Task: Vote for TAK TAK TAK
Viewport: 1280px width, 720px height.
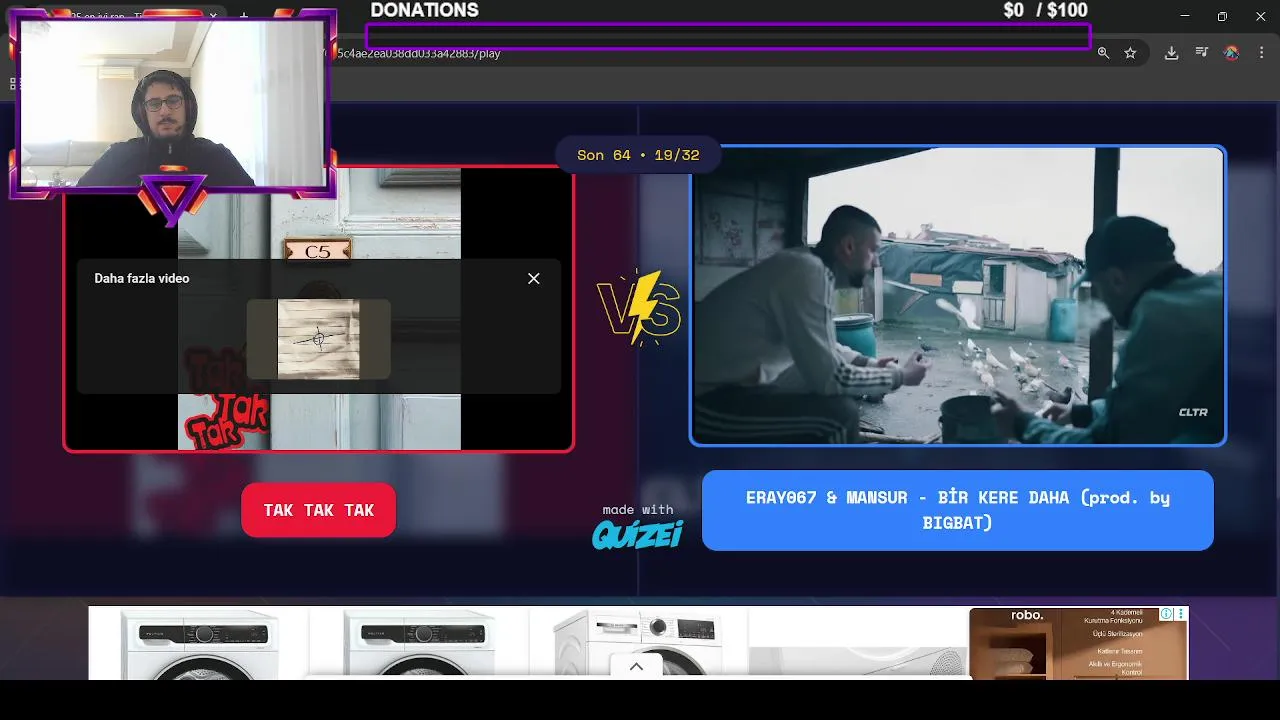Action: 319,510
